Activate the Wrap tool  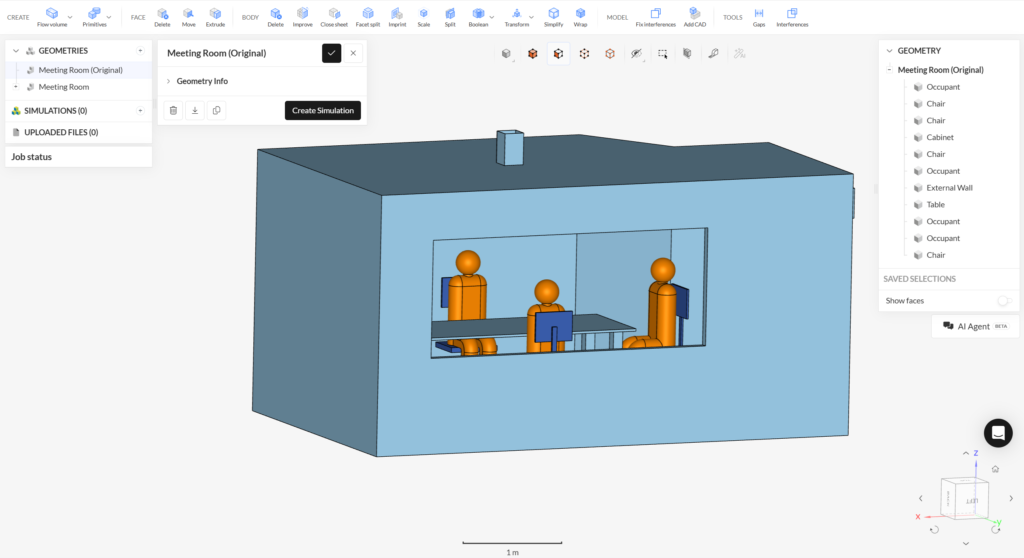tap(580, 17)
